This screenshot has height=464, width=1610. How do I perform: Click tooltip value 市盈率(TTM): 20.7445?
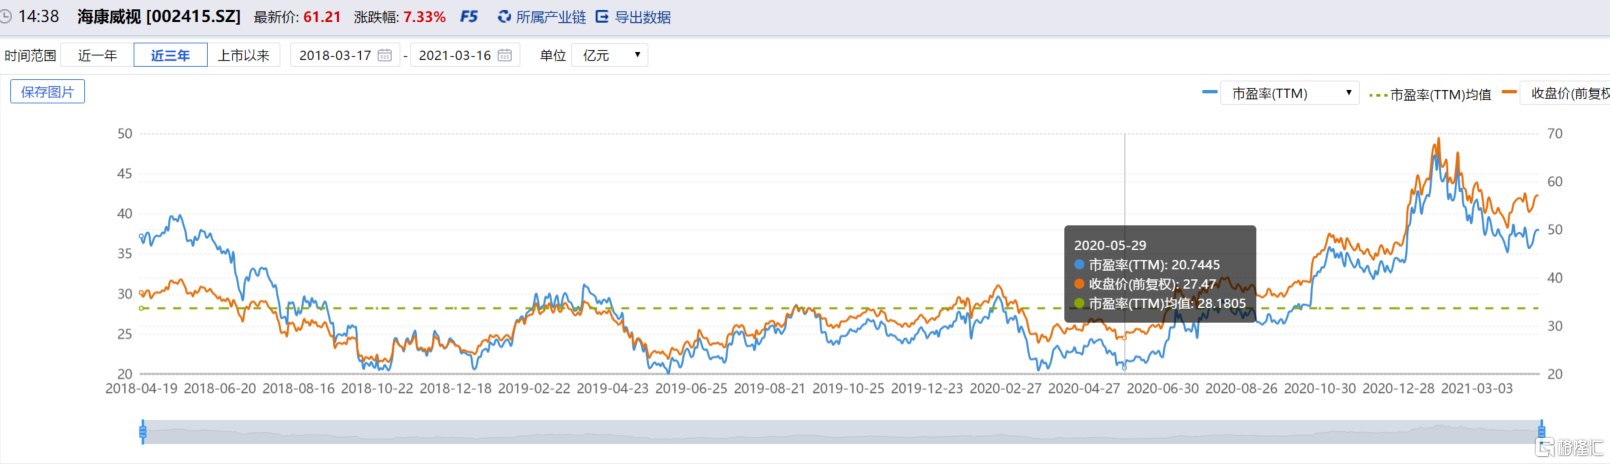click(1155, 265)
